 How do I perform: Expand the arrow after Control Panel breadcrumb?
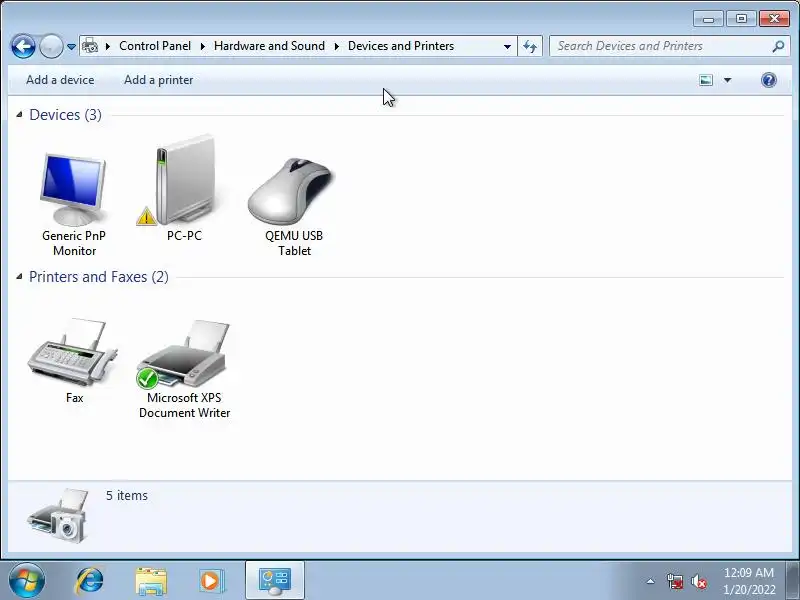[203, 46]
